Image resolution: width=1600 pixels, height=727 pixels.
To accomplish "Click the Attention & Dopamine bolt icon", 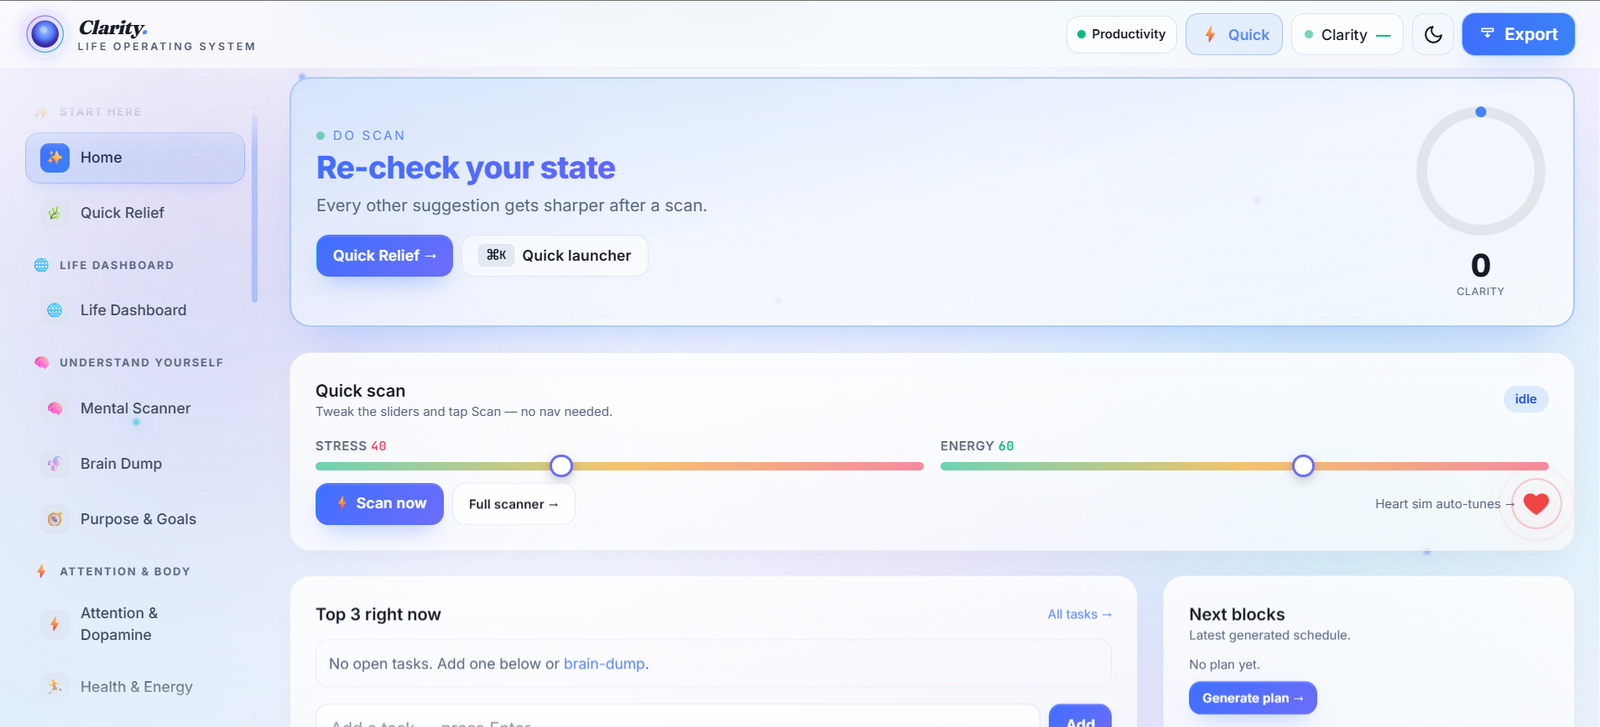I will pos(55,624).
